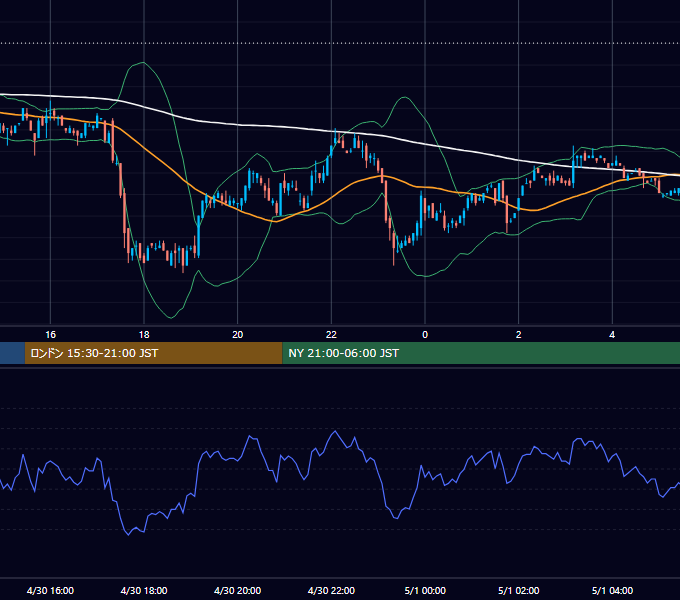The image size is (680, 600).
Task: Click the 0 hour label on the chart axis
Action: pos(425,335)
